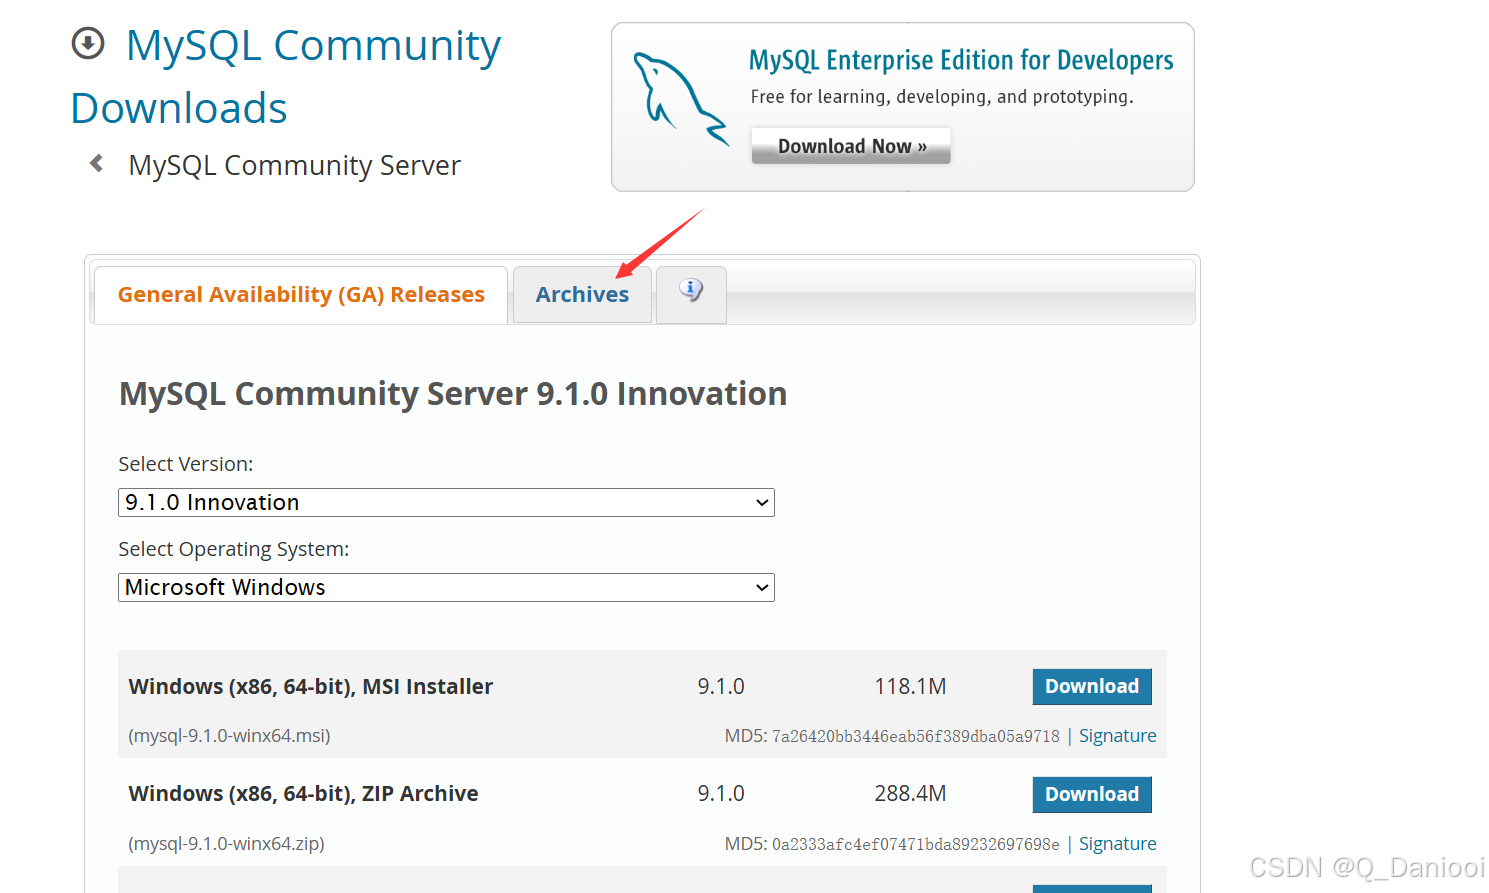Download the Windows ZIP Archive

tap(1091, 794)
